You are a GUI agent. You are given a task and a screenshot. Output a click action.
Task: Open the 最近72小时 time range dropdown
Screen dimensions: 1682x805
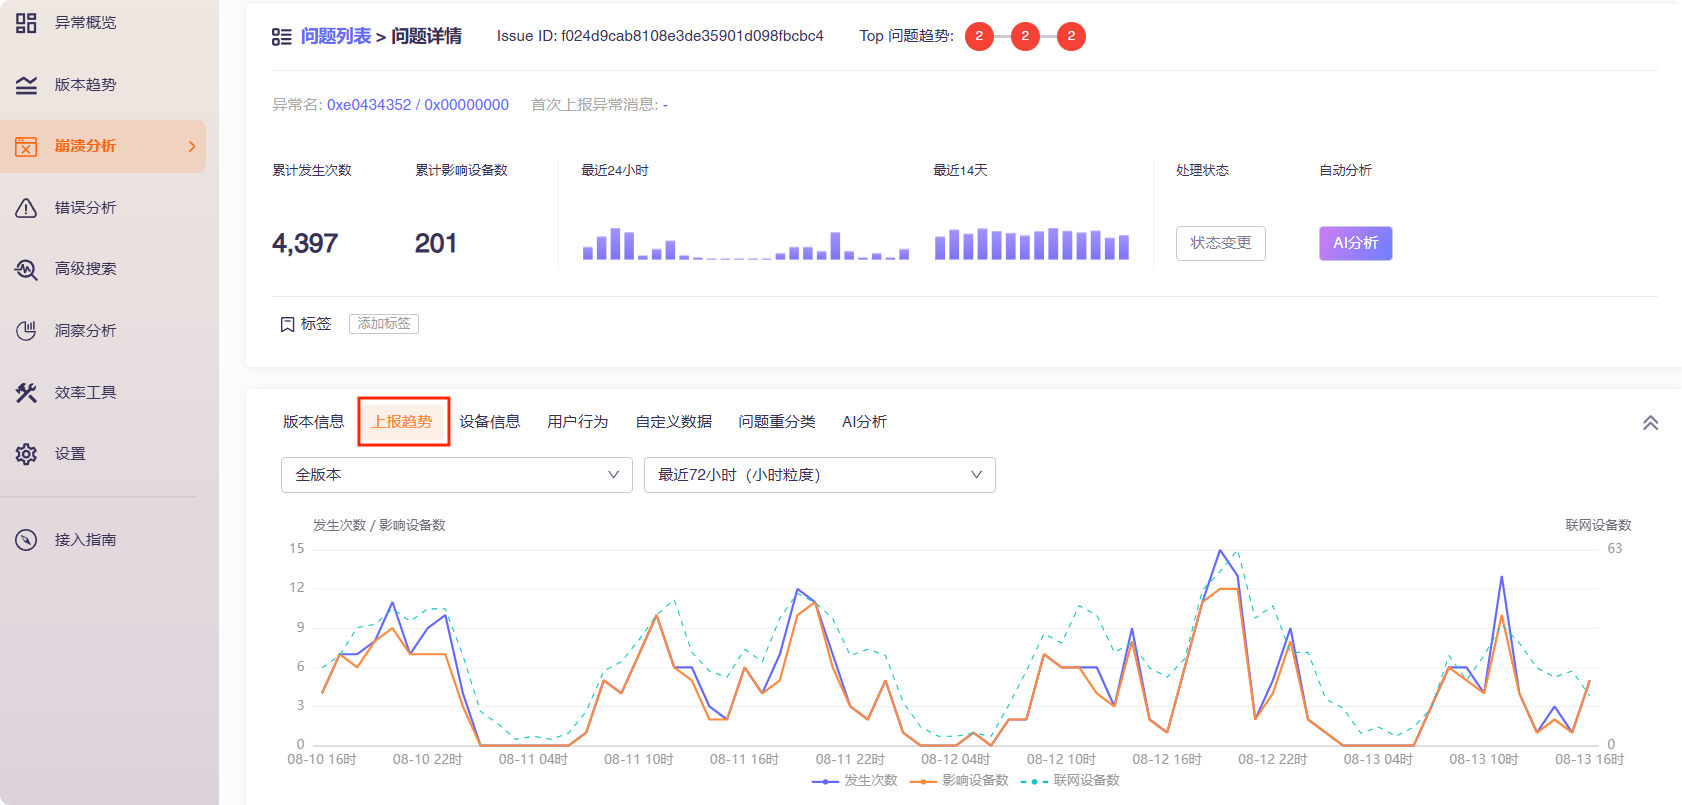point(819,475)
